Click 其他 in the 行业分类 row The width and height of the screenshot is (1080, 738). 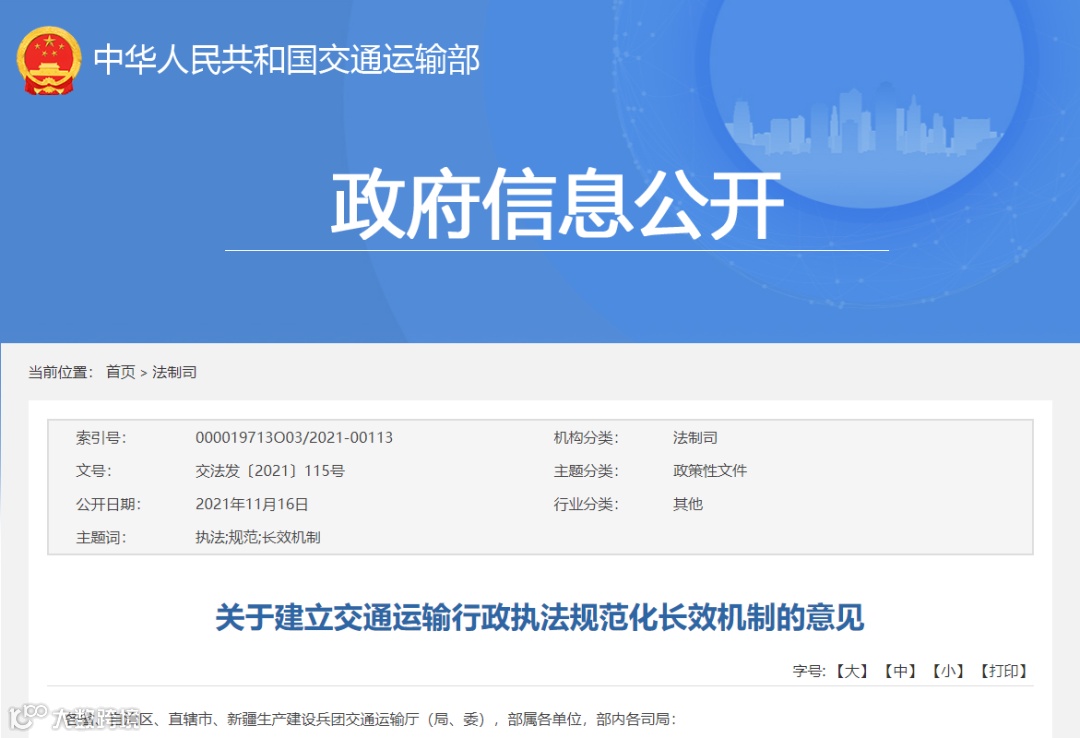[x=687, y=504]
